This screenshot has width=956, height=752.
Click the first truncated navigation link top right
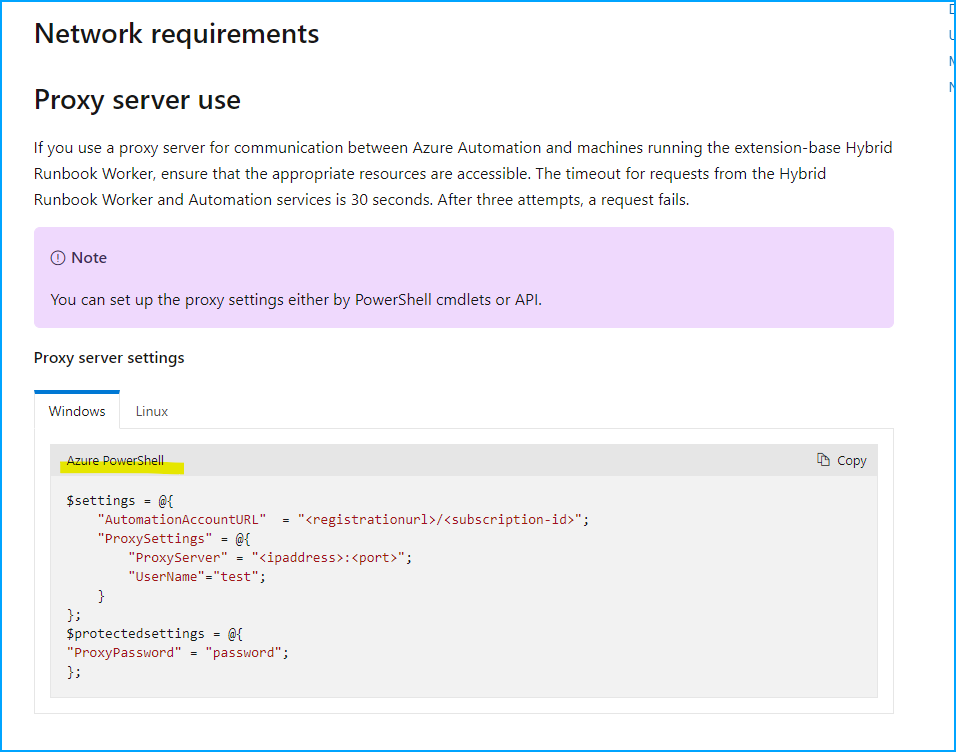(950, 9)
